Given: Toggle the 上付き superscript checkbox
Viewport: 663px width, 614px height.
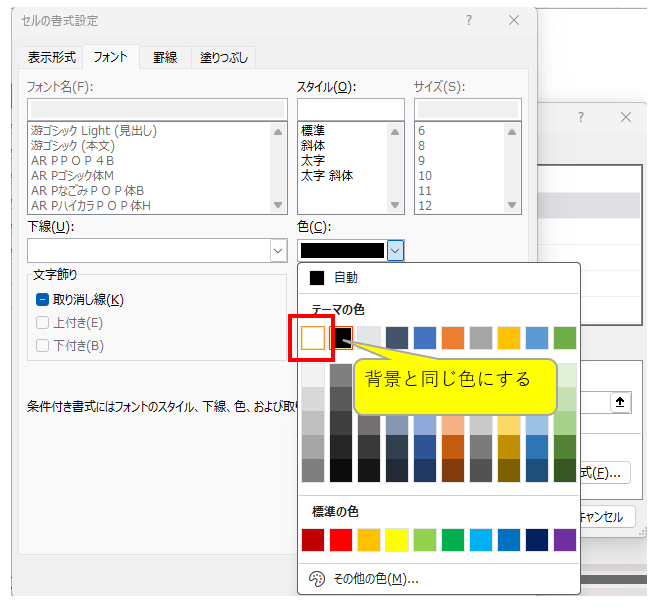Looking at the screenshot, I should point(43,322).
